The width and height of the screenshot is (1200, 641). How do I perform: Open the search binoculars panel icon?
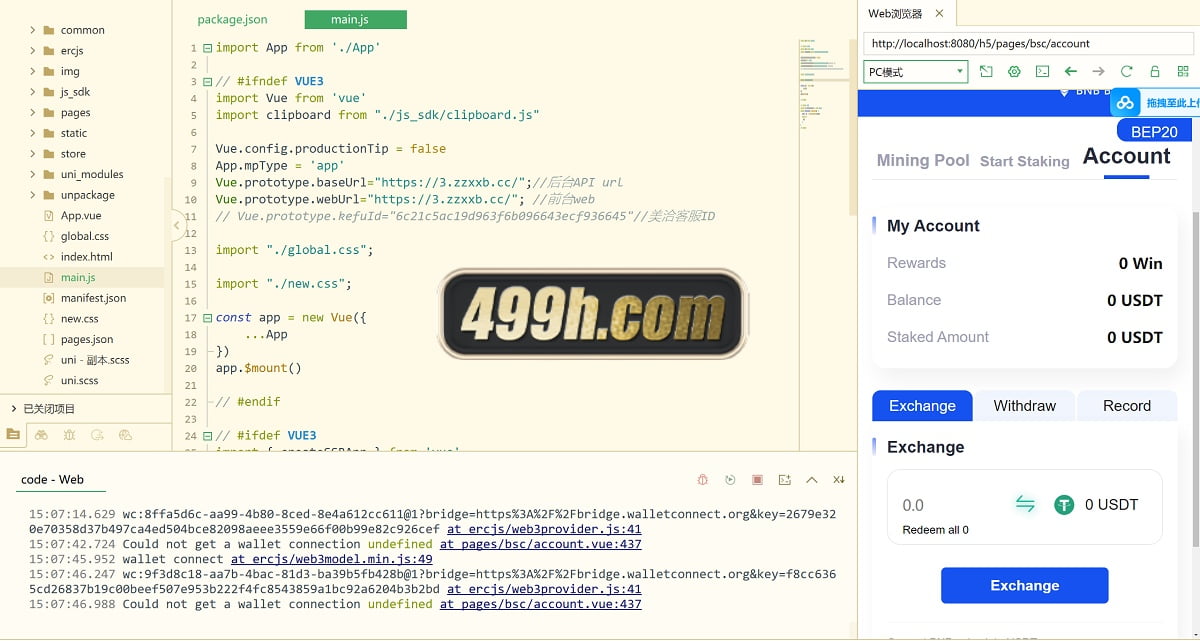coord(41,434)
